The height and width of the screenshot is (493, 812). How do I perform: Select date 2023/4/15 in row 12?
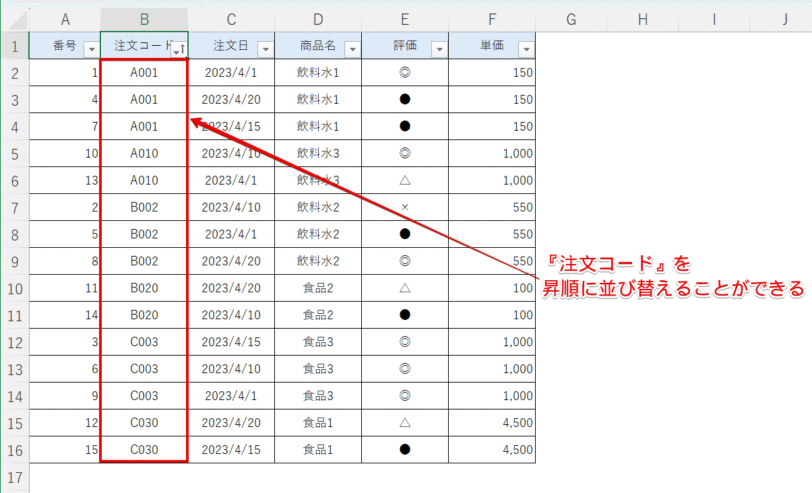[x=231, y=342]
